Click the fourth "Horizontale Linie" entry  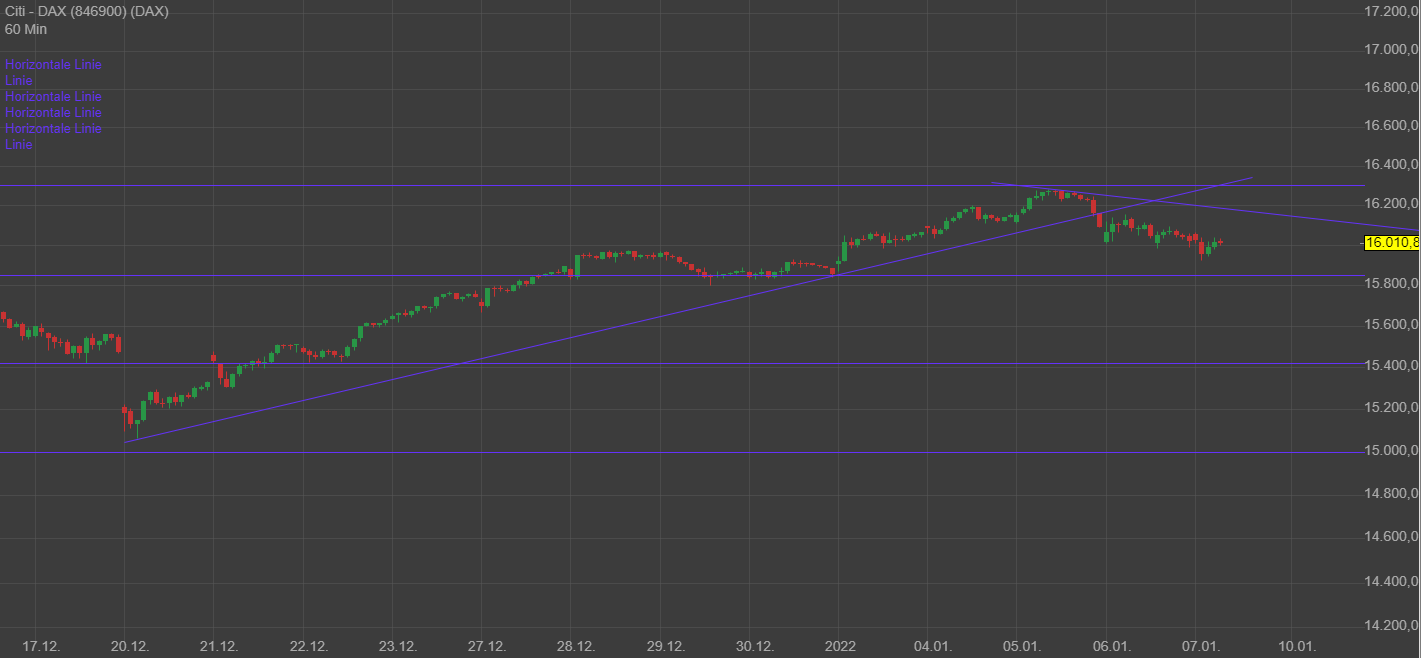pyautogui.click(x=53, y=128)
